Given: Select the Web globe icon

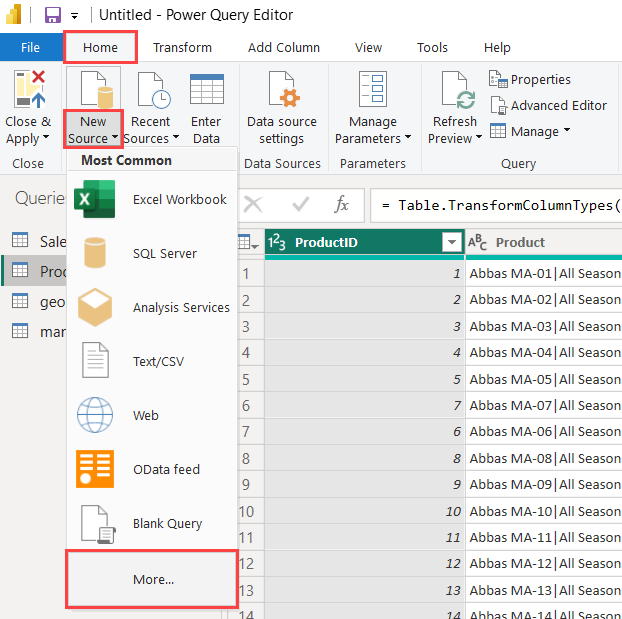Looking at the screenshot, I should 95,415.
